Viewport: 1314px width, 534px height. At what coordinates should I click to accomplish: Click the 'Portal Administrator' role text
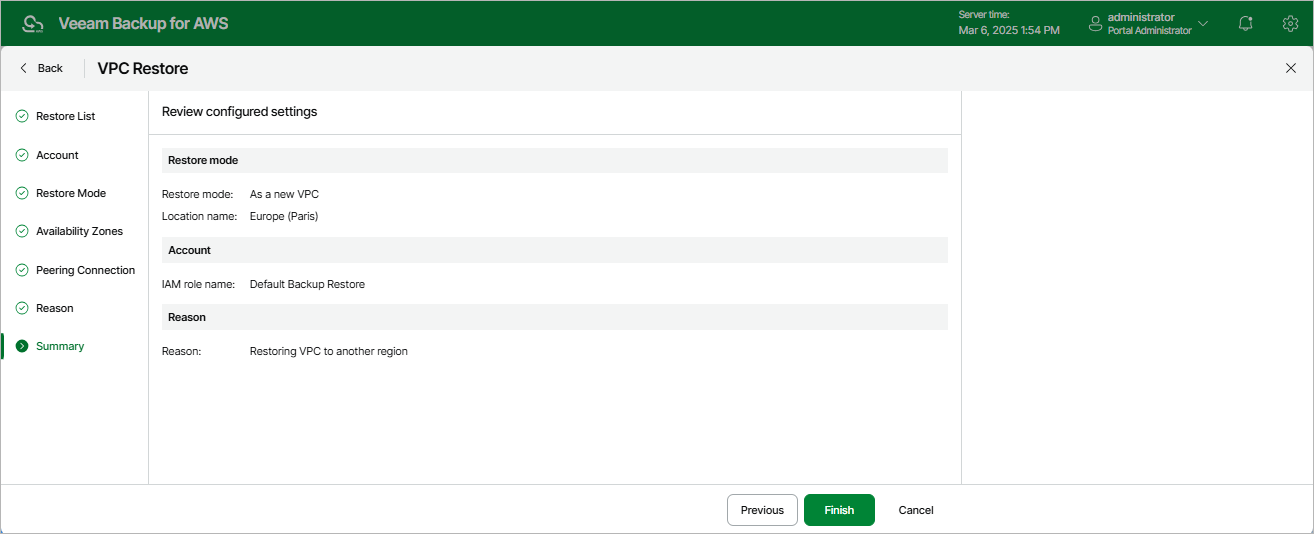[1149, 31]
